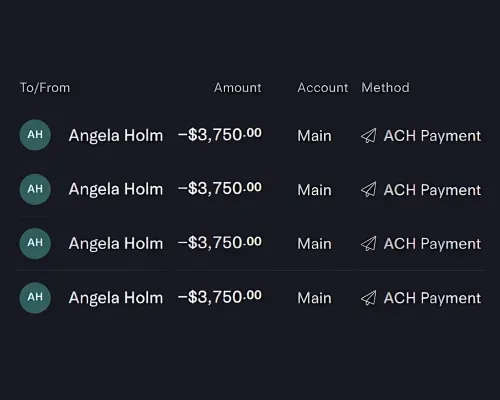Click paper plane icon in first row
Screen dimensions: 500x400
[x=369, y=136]
